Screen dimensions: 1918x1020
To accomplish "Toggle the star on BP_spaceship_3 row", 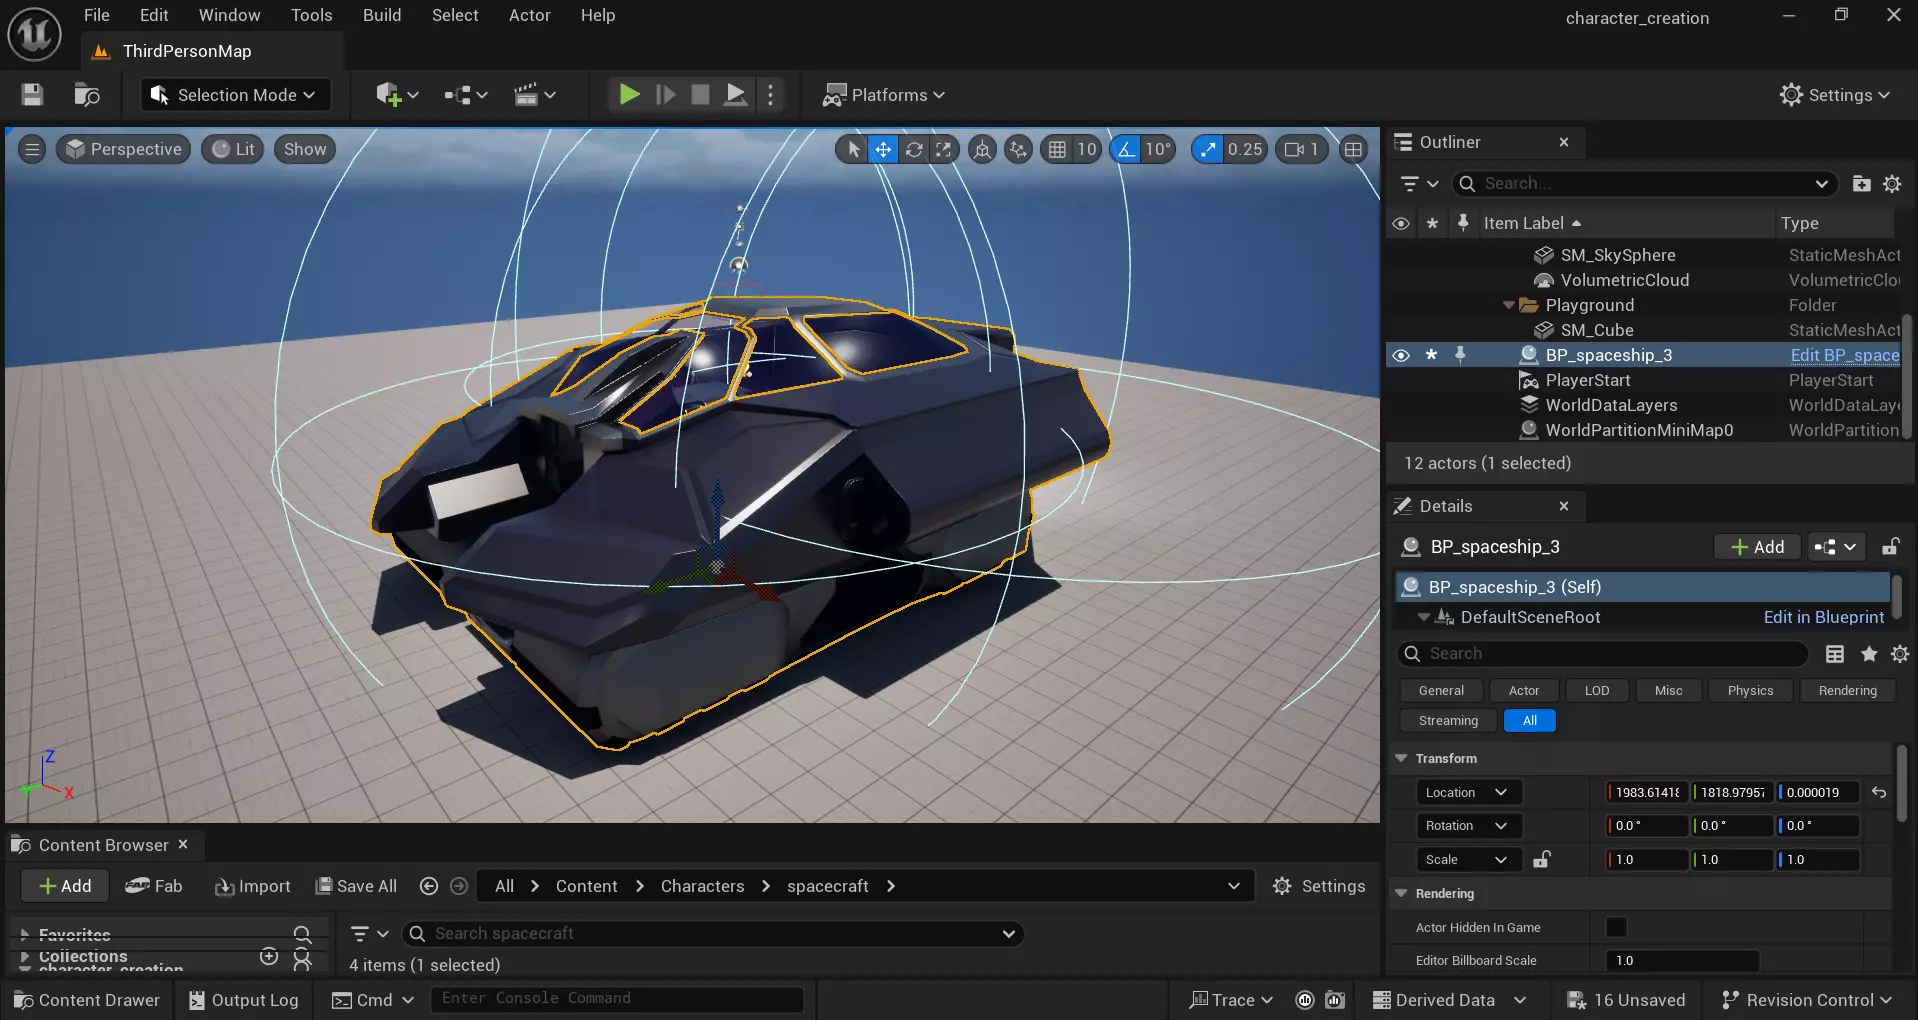I will [x=1431, y=355].
